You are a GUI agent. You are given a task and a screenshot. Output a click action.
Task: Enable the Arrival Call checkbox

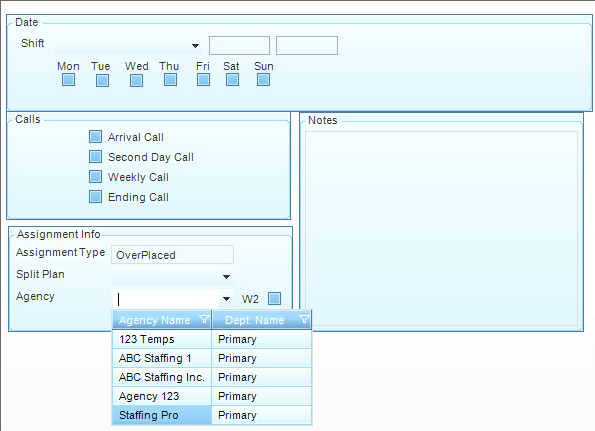coord(95,137)
